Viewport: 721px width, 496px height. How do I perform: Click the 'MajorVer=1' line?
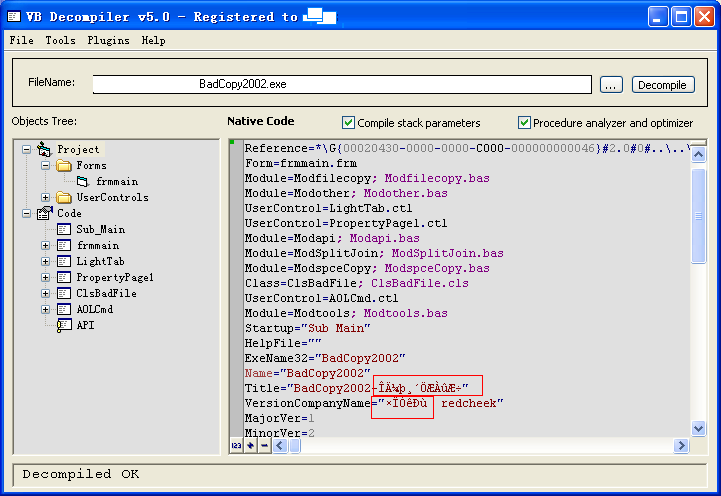[x=280, y=418]
